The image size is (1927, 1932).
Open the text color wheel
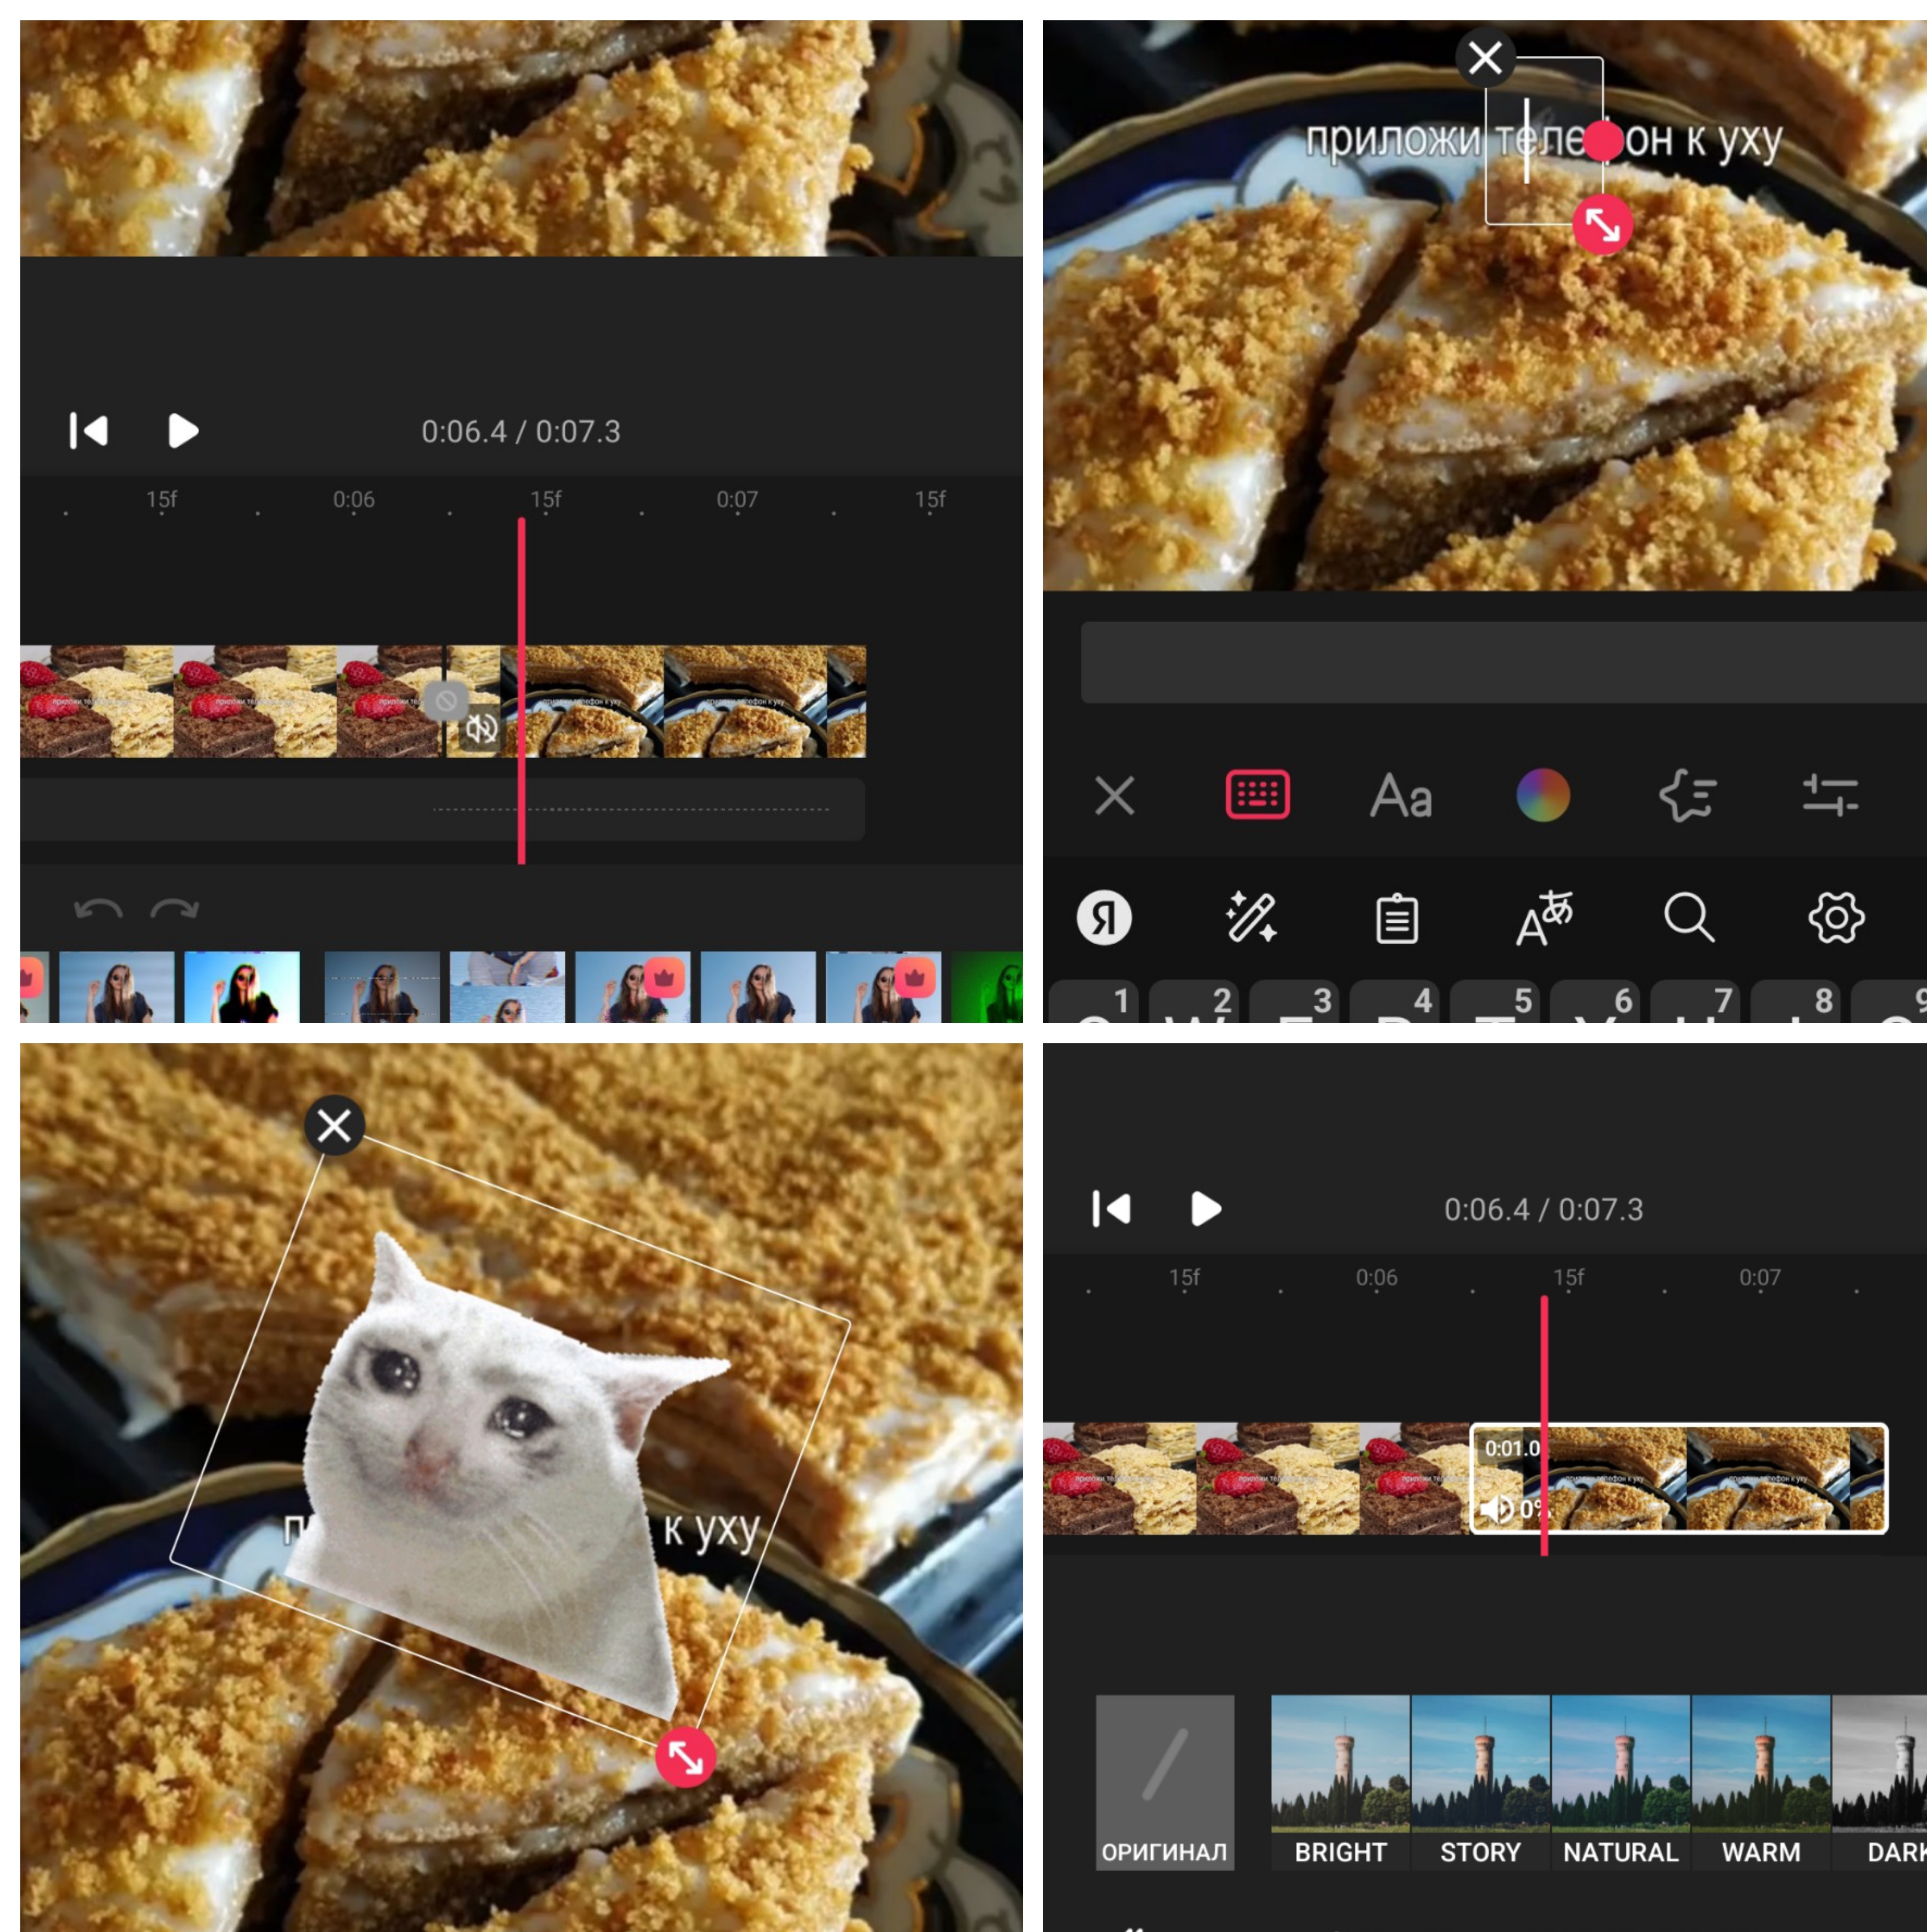coord(1543,795)
